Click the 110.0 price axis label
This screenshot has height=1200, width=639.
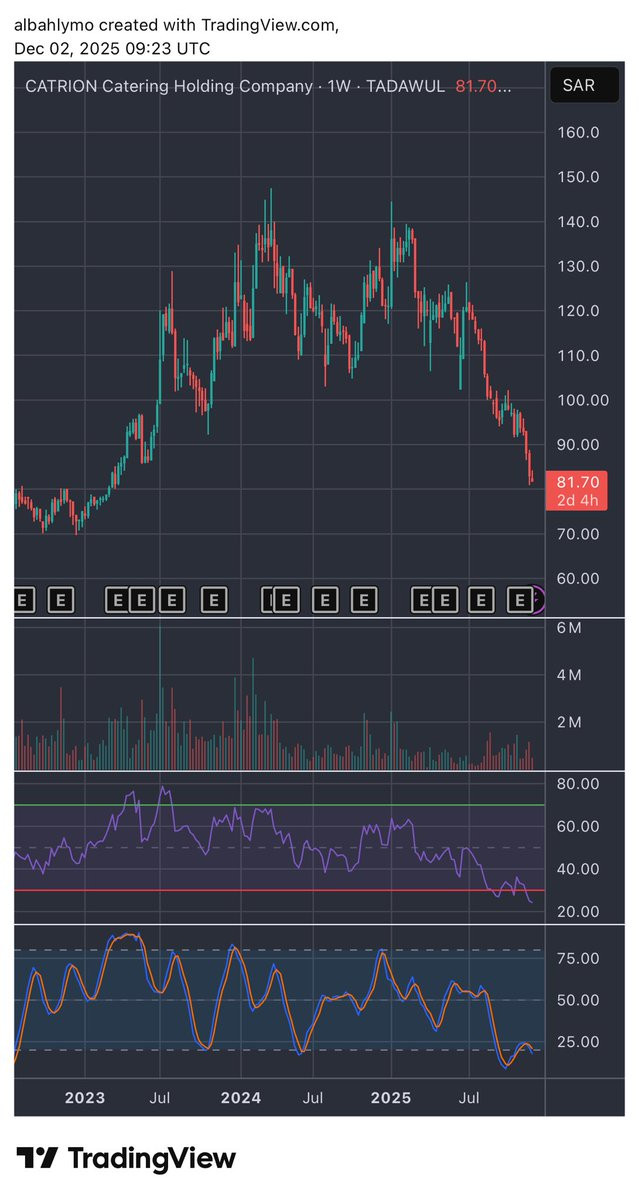click(577, 355)
